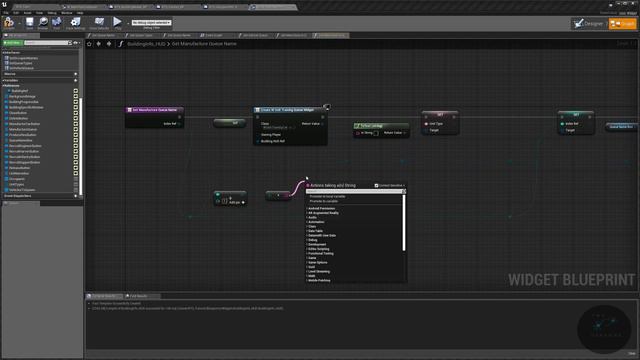Select Promote to variable
The width and height of the screenshot is (640, 360).
[x=324, y=201]
